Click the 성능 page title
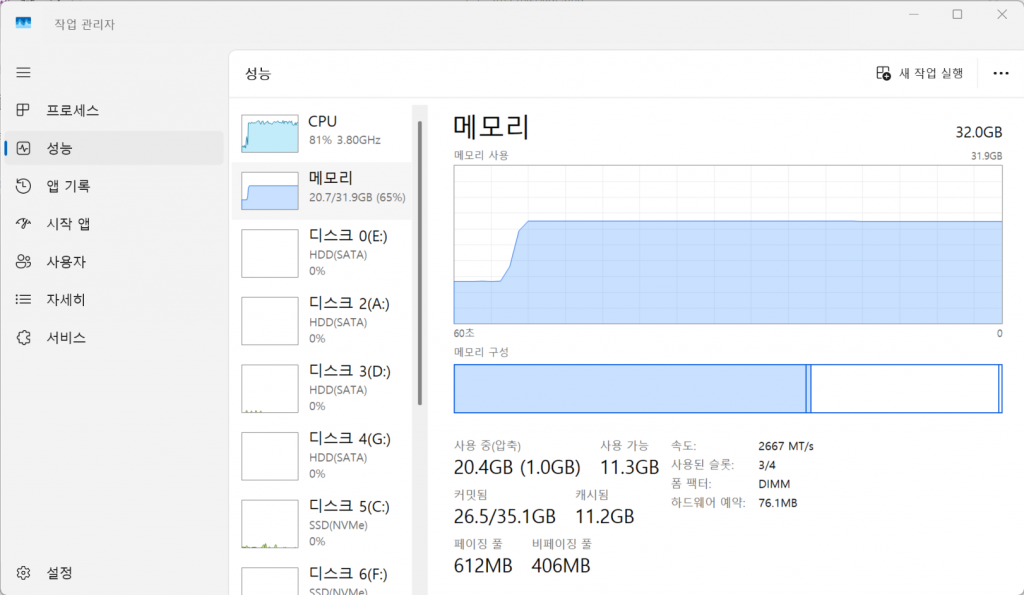Screen dimensions: 1024x595 258,73
